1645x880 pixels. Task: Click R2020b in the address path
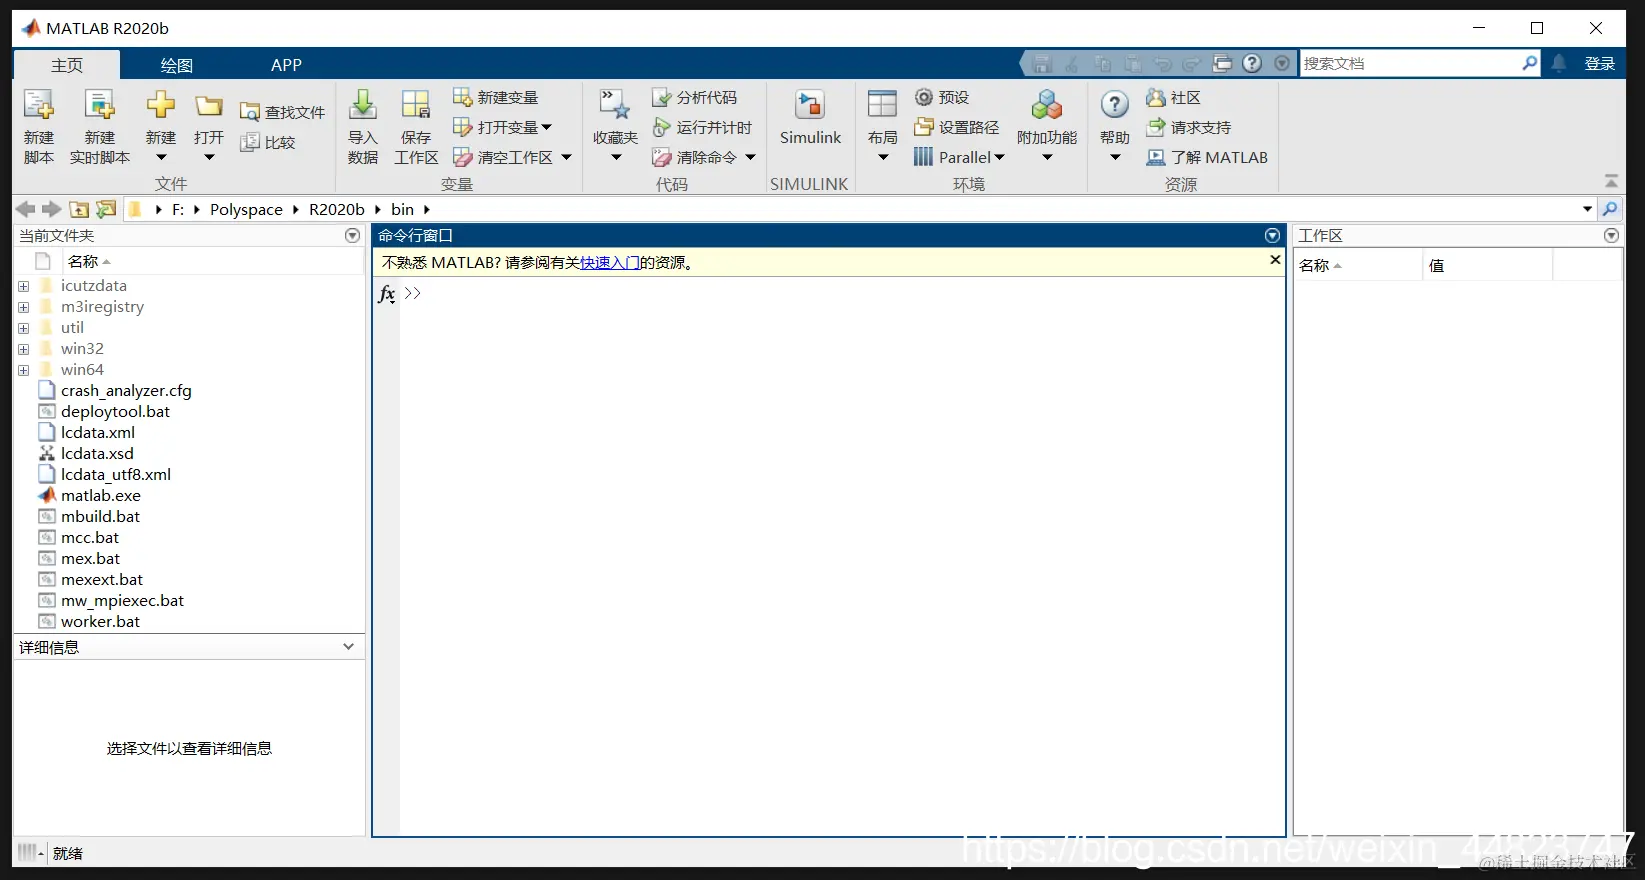tap(337, 209)
